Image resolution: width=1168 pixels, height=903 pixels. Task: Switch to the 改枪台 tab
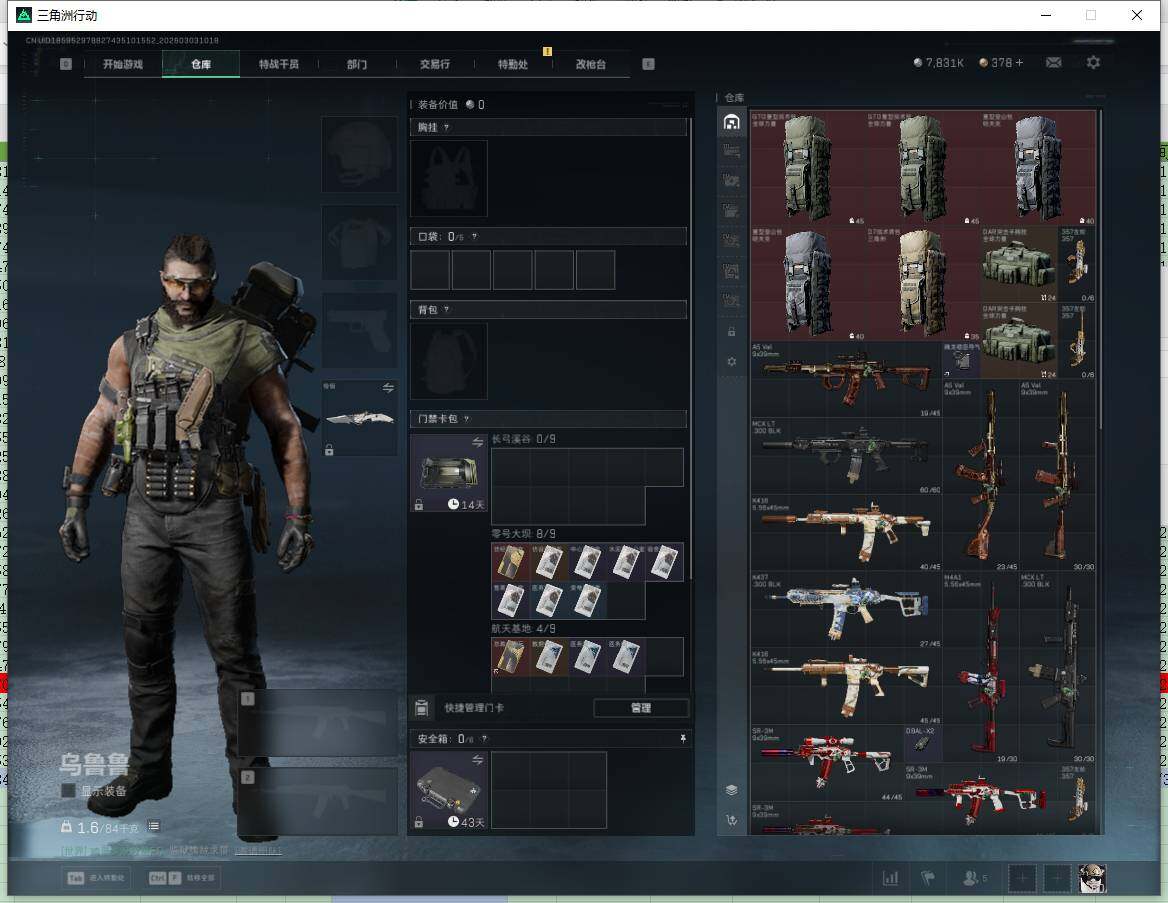pyautogui.click(x=591, y=64)
